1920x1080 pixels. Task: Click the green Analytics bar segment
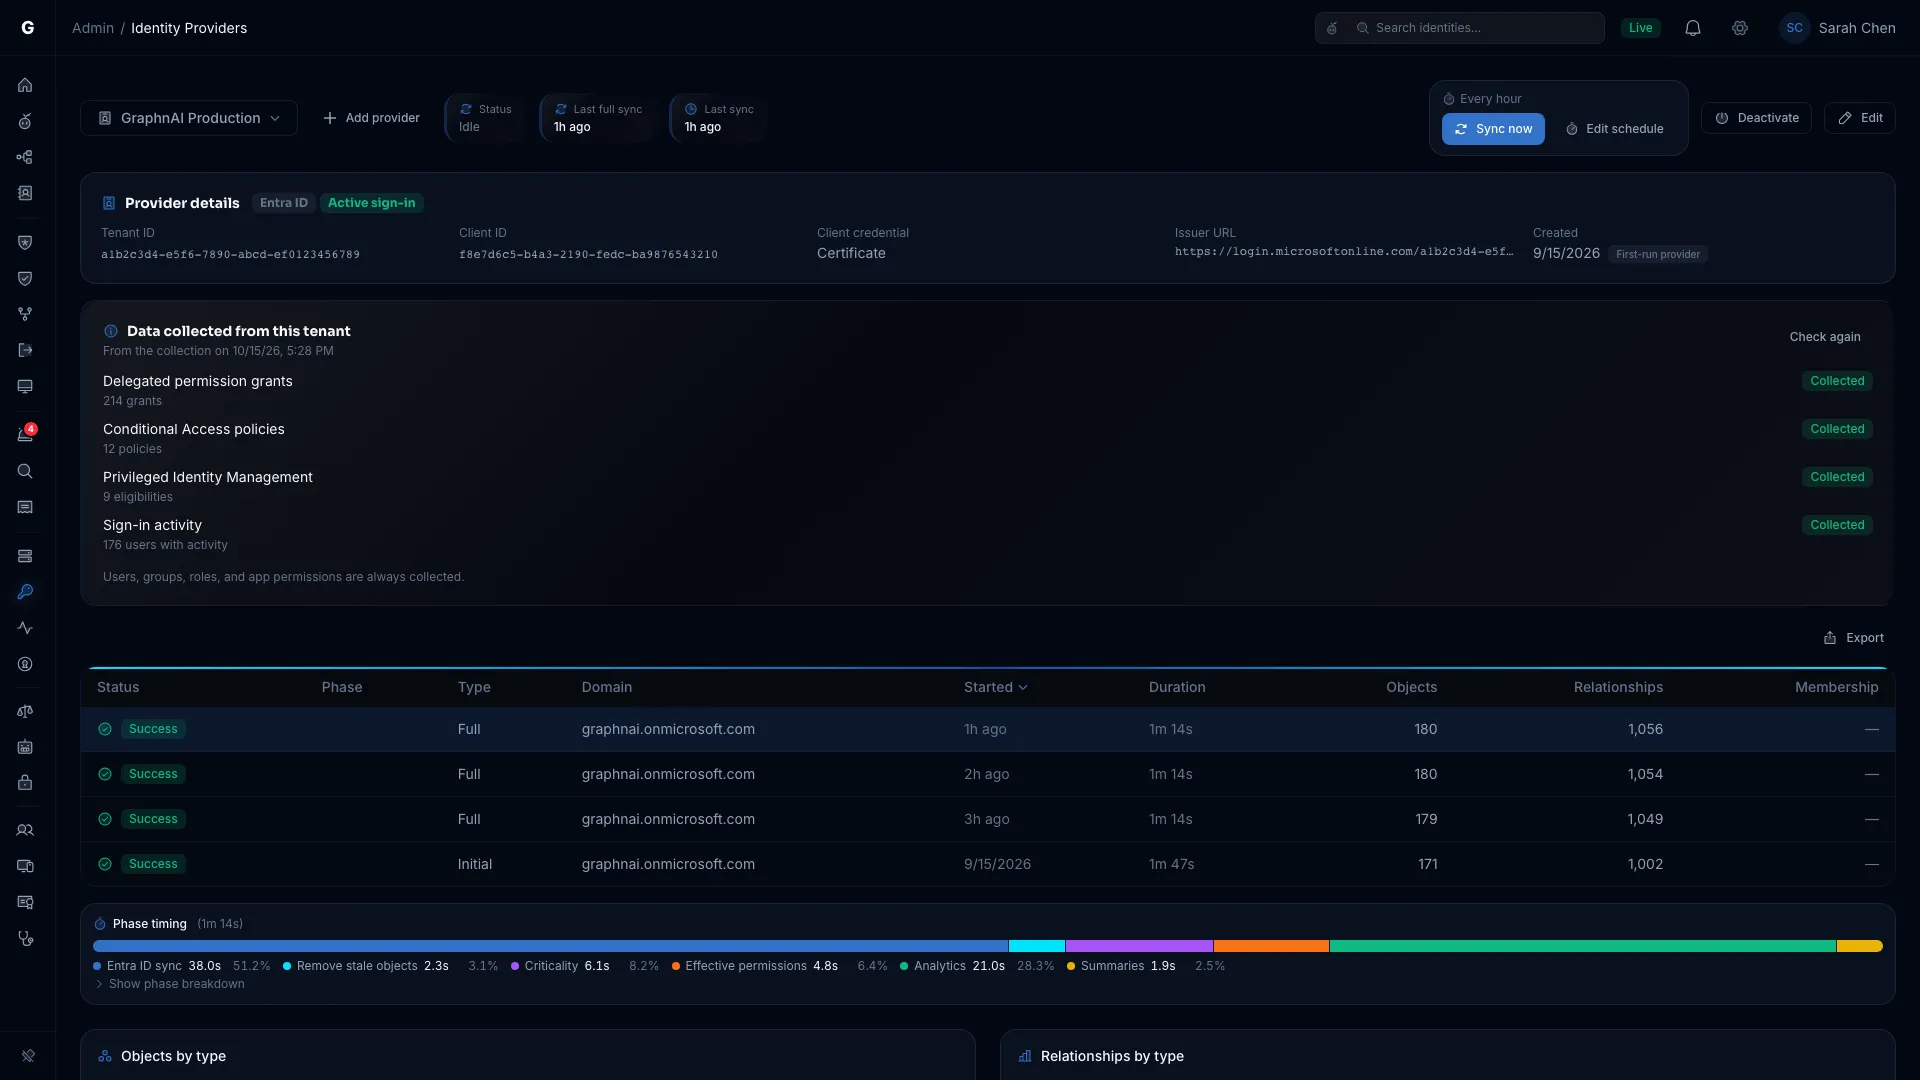1583,946
